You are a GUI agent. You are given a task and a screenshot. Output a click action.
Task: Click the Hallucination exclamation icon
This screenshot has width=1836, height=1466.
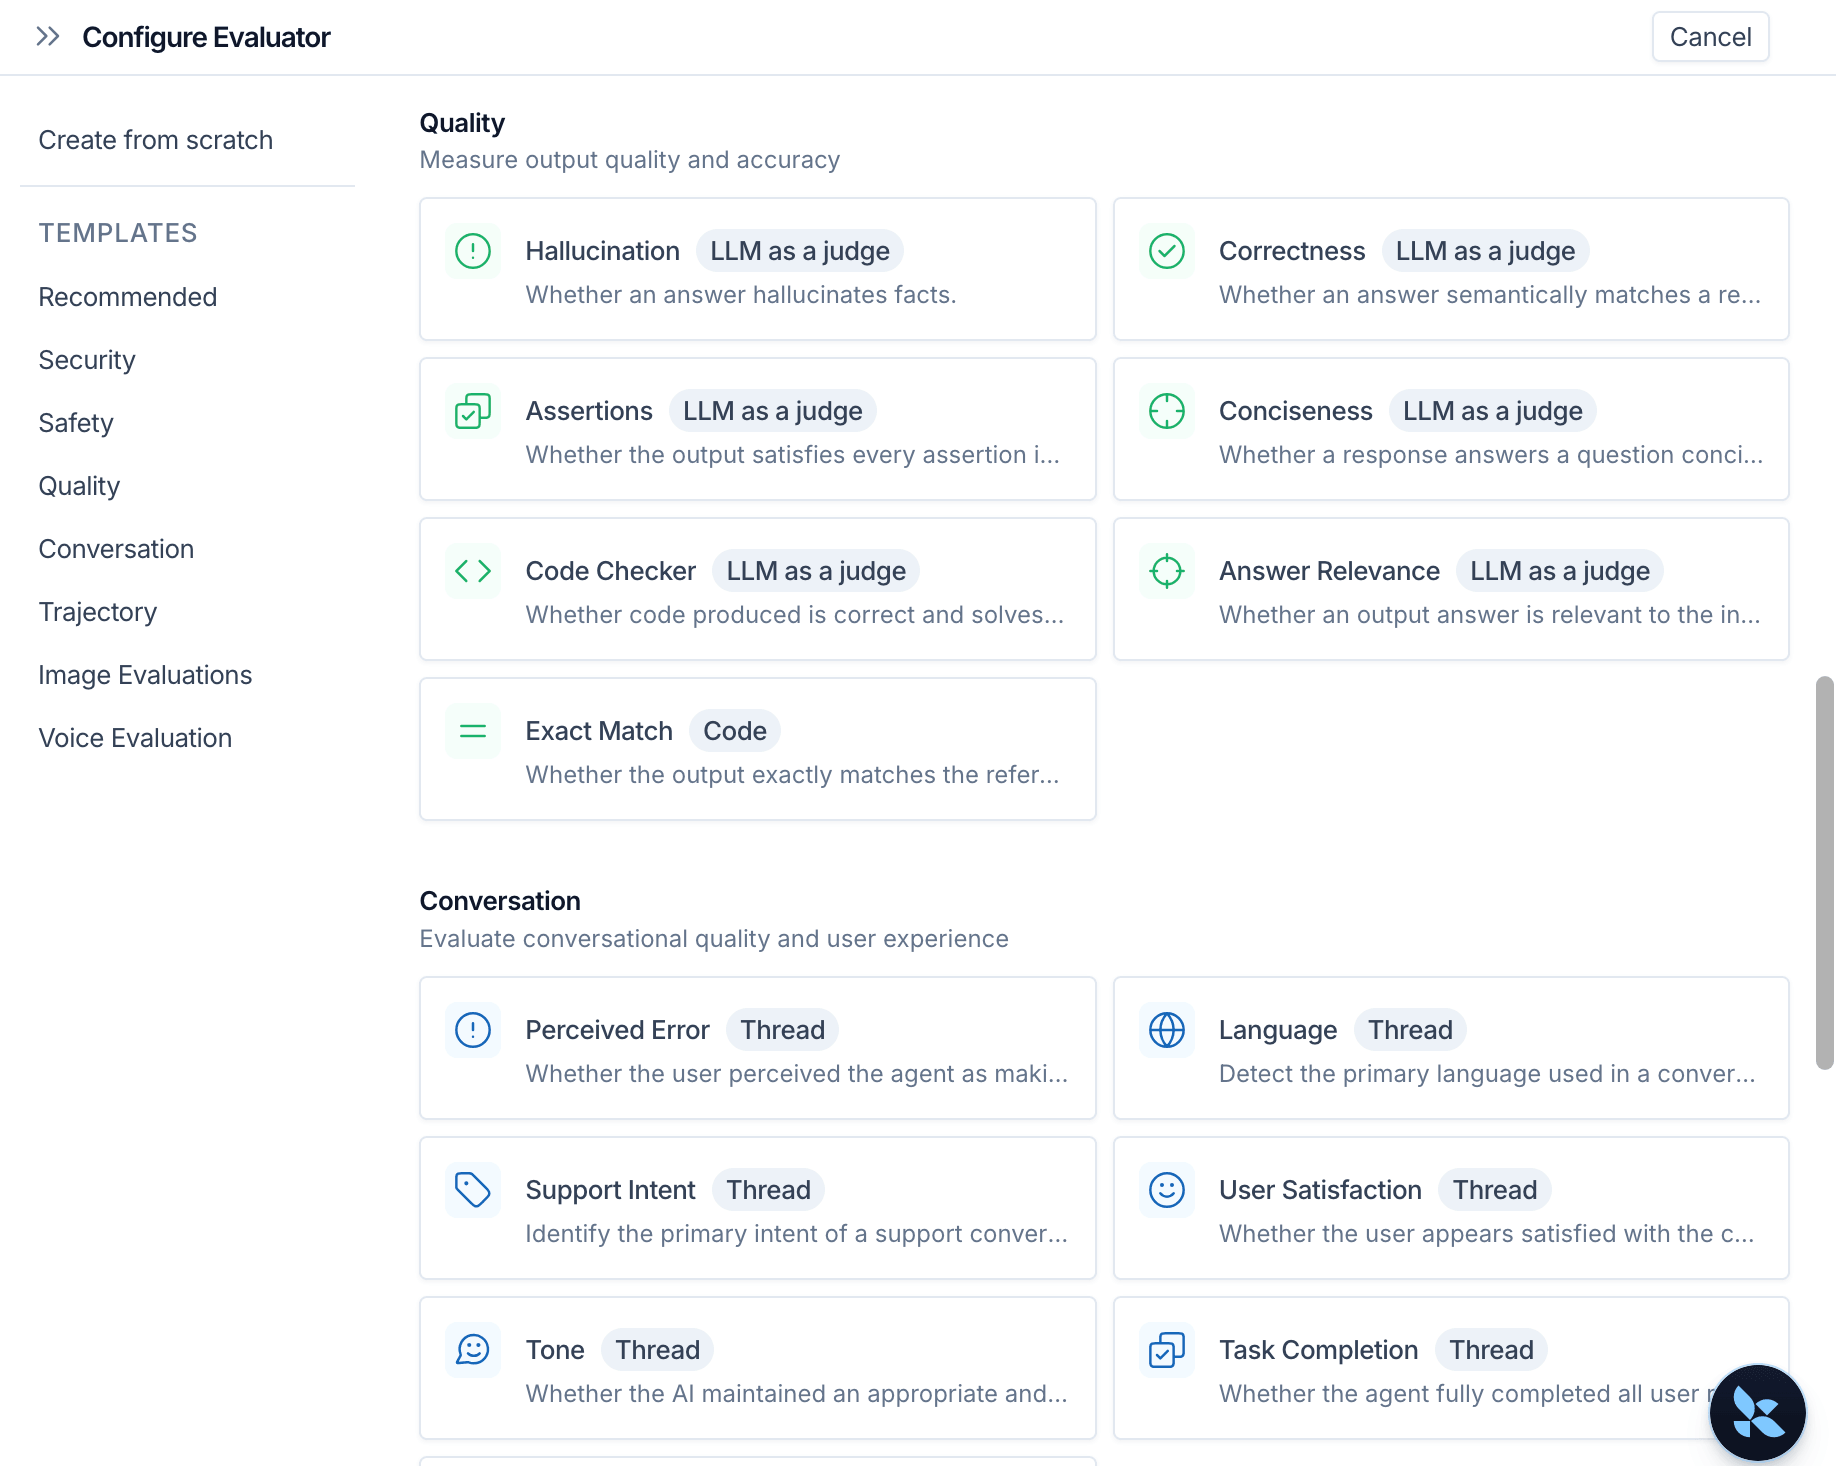(x=473, y=251)
